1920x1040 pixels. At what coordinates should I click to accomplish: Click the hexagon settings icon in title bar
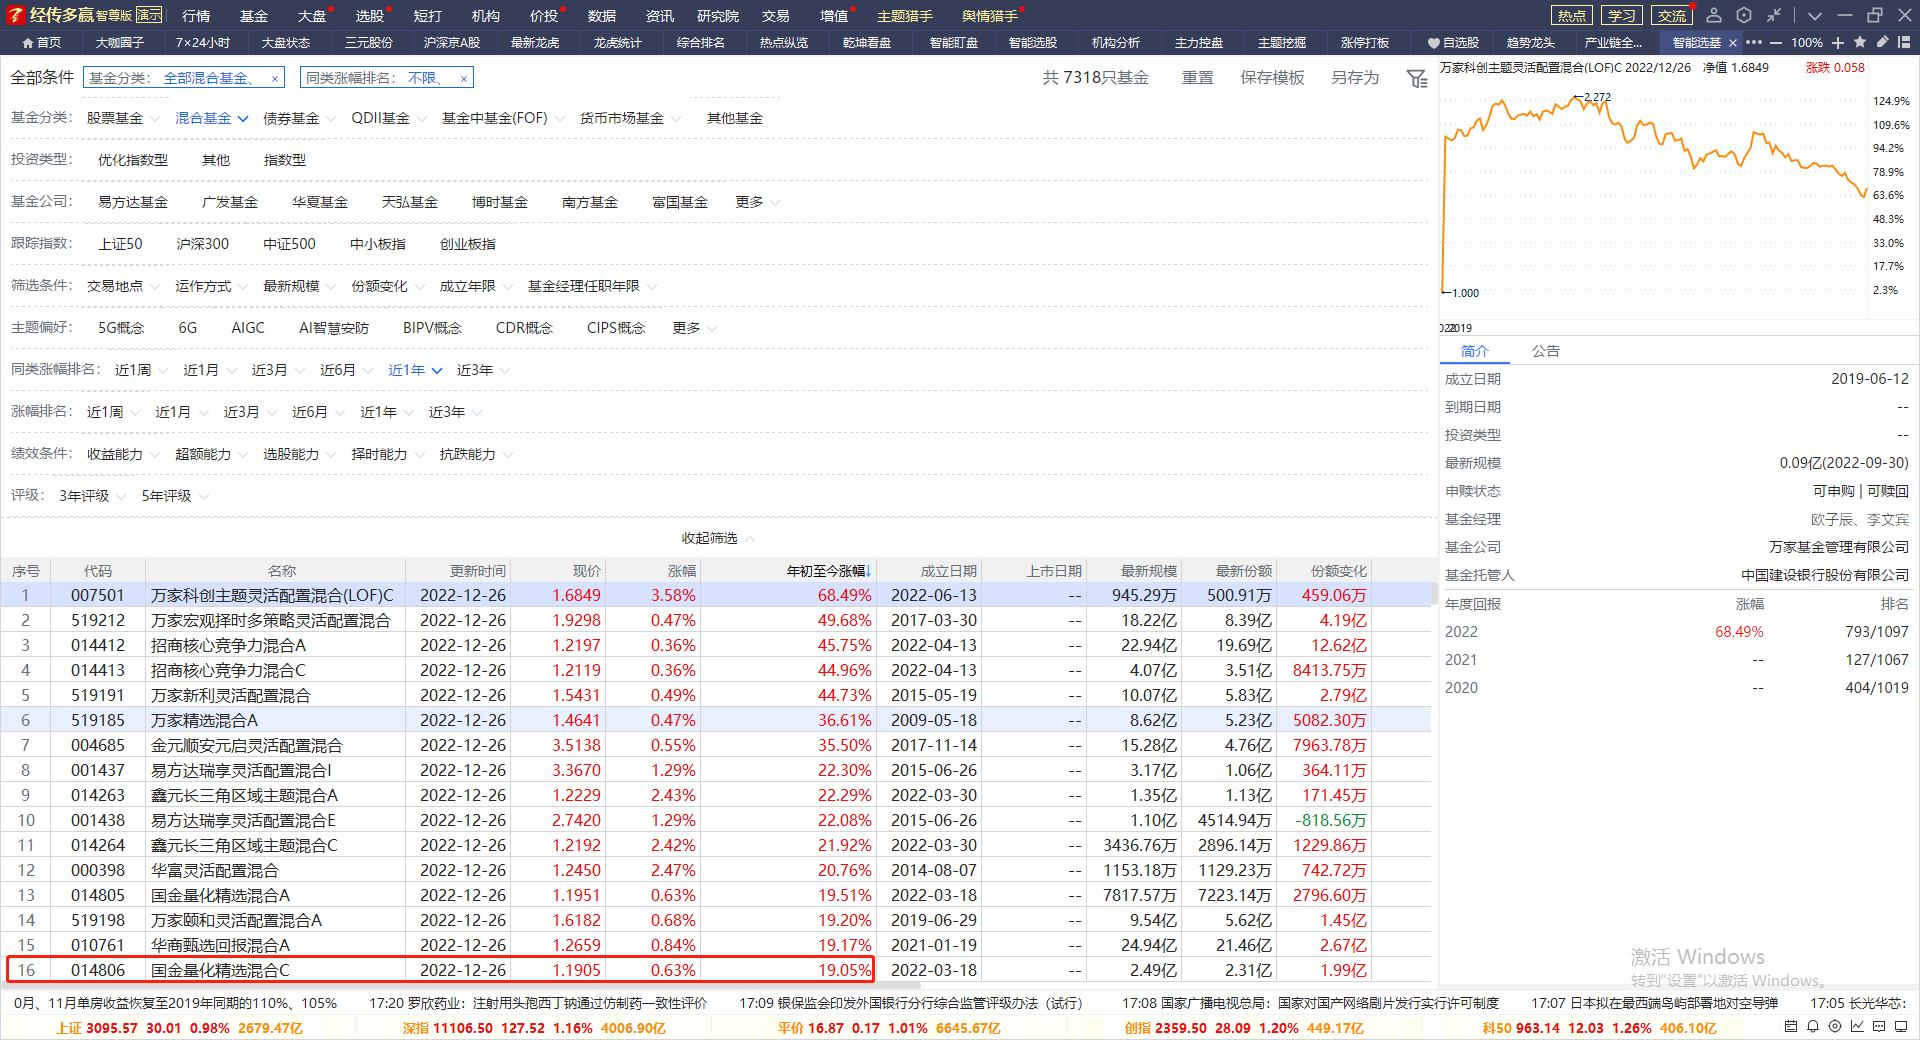1744,15
